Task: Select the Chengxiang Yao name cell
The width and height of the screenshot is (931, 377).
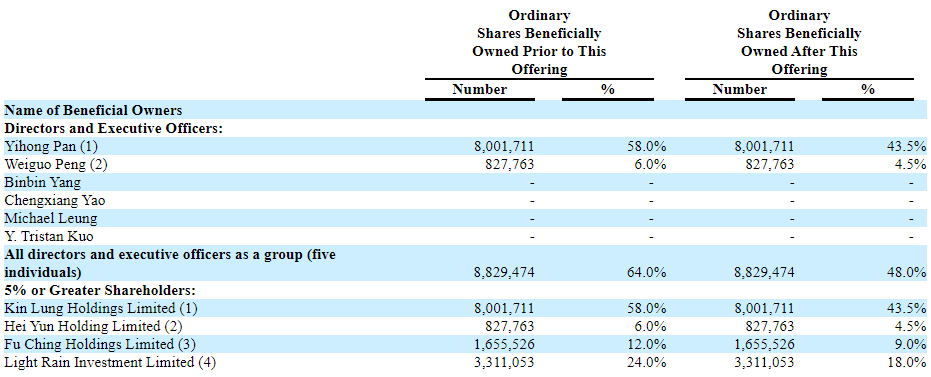Action: coord(55,200)
